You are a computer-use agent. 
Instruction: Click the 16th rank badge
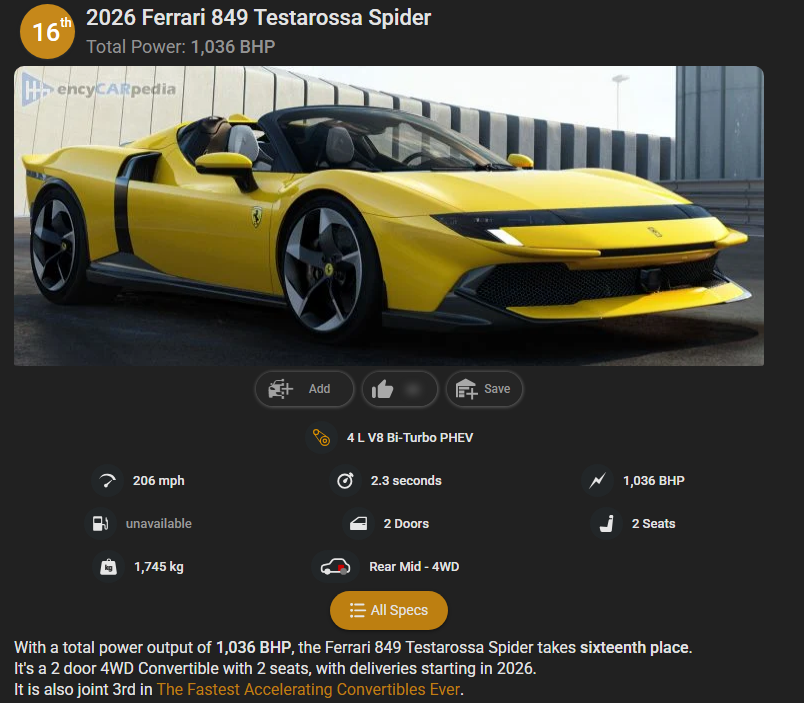click(47, 31)
